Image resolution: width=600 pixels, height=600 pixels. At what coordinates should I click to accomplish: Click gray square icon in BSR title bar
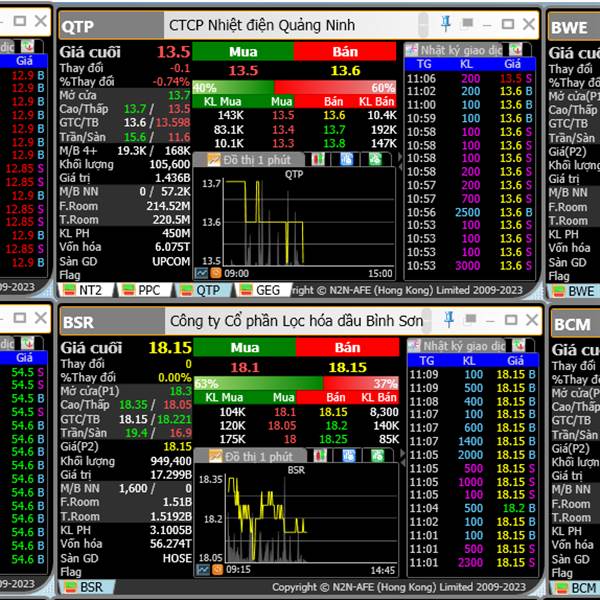(x=470, y=319)
